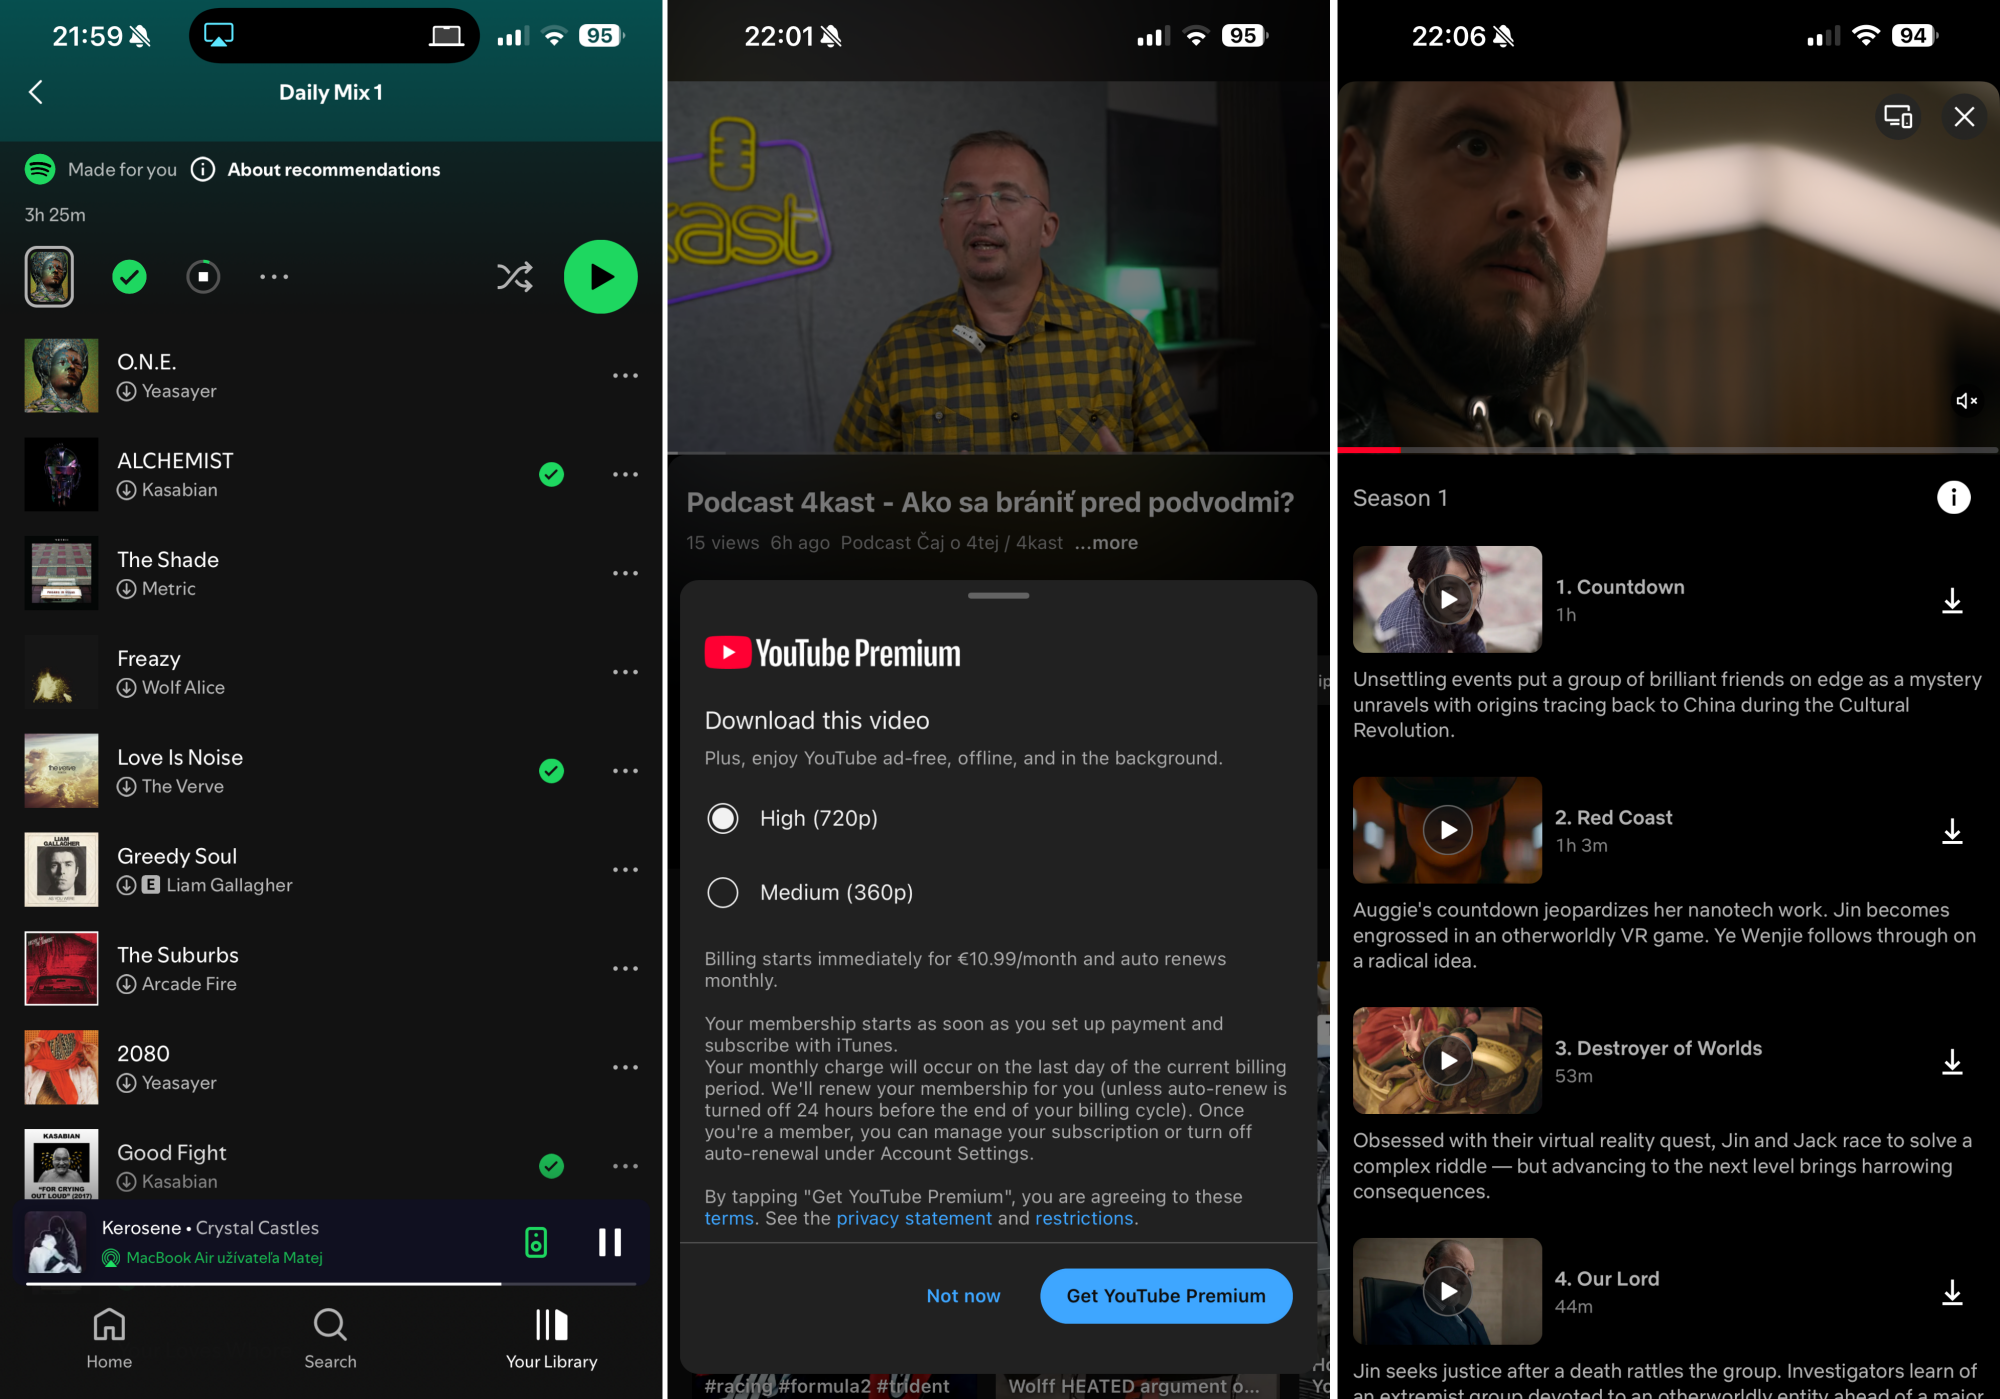
Task: Tap battery indicator in Spotify status bar
Action: click(600, 35)
